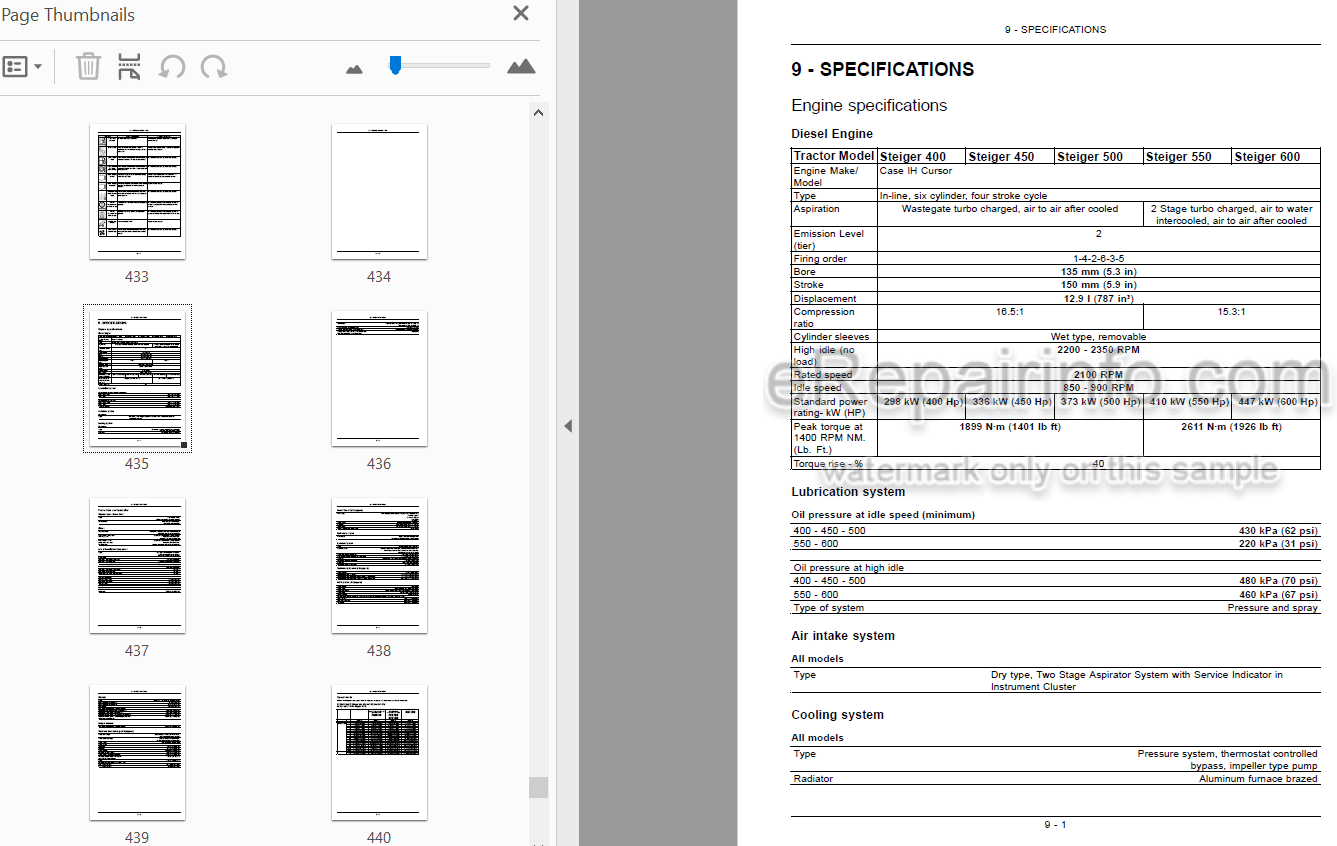Image resolution: width=1337 pixels, height=846 pixels.
Task: Click the 'Page Thumbnails' panel title
Action: 68,15
